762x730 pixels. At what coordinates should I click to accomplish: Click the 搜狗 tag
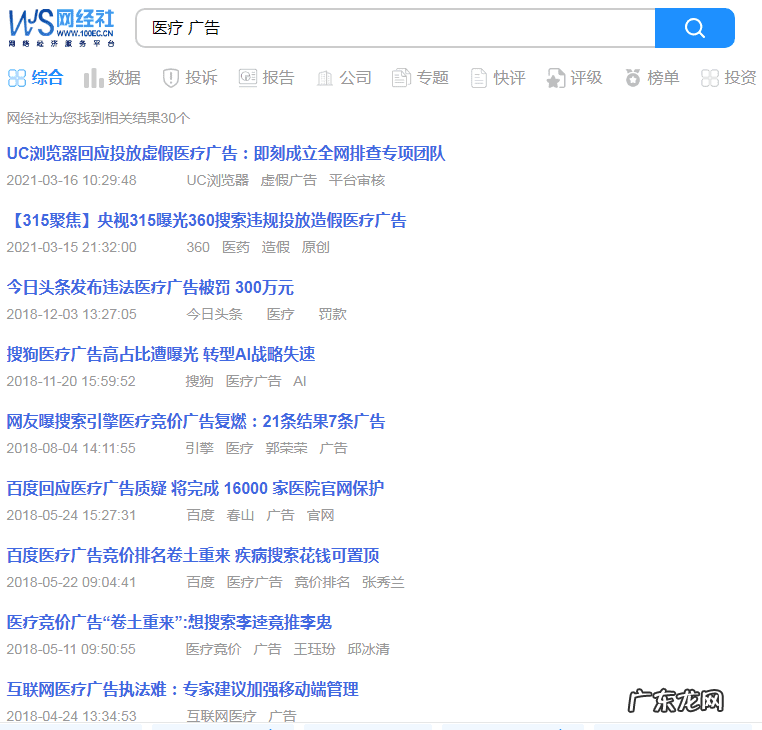coord(199,382)
